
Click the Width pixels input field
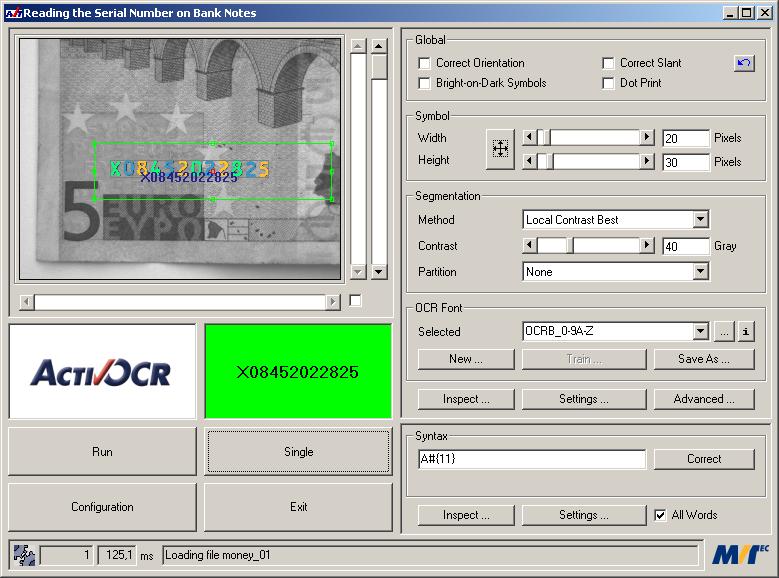pos(686,138)
